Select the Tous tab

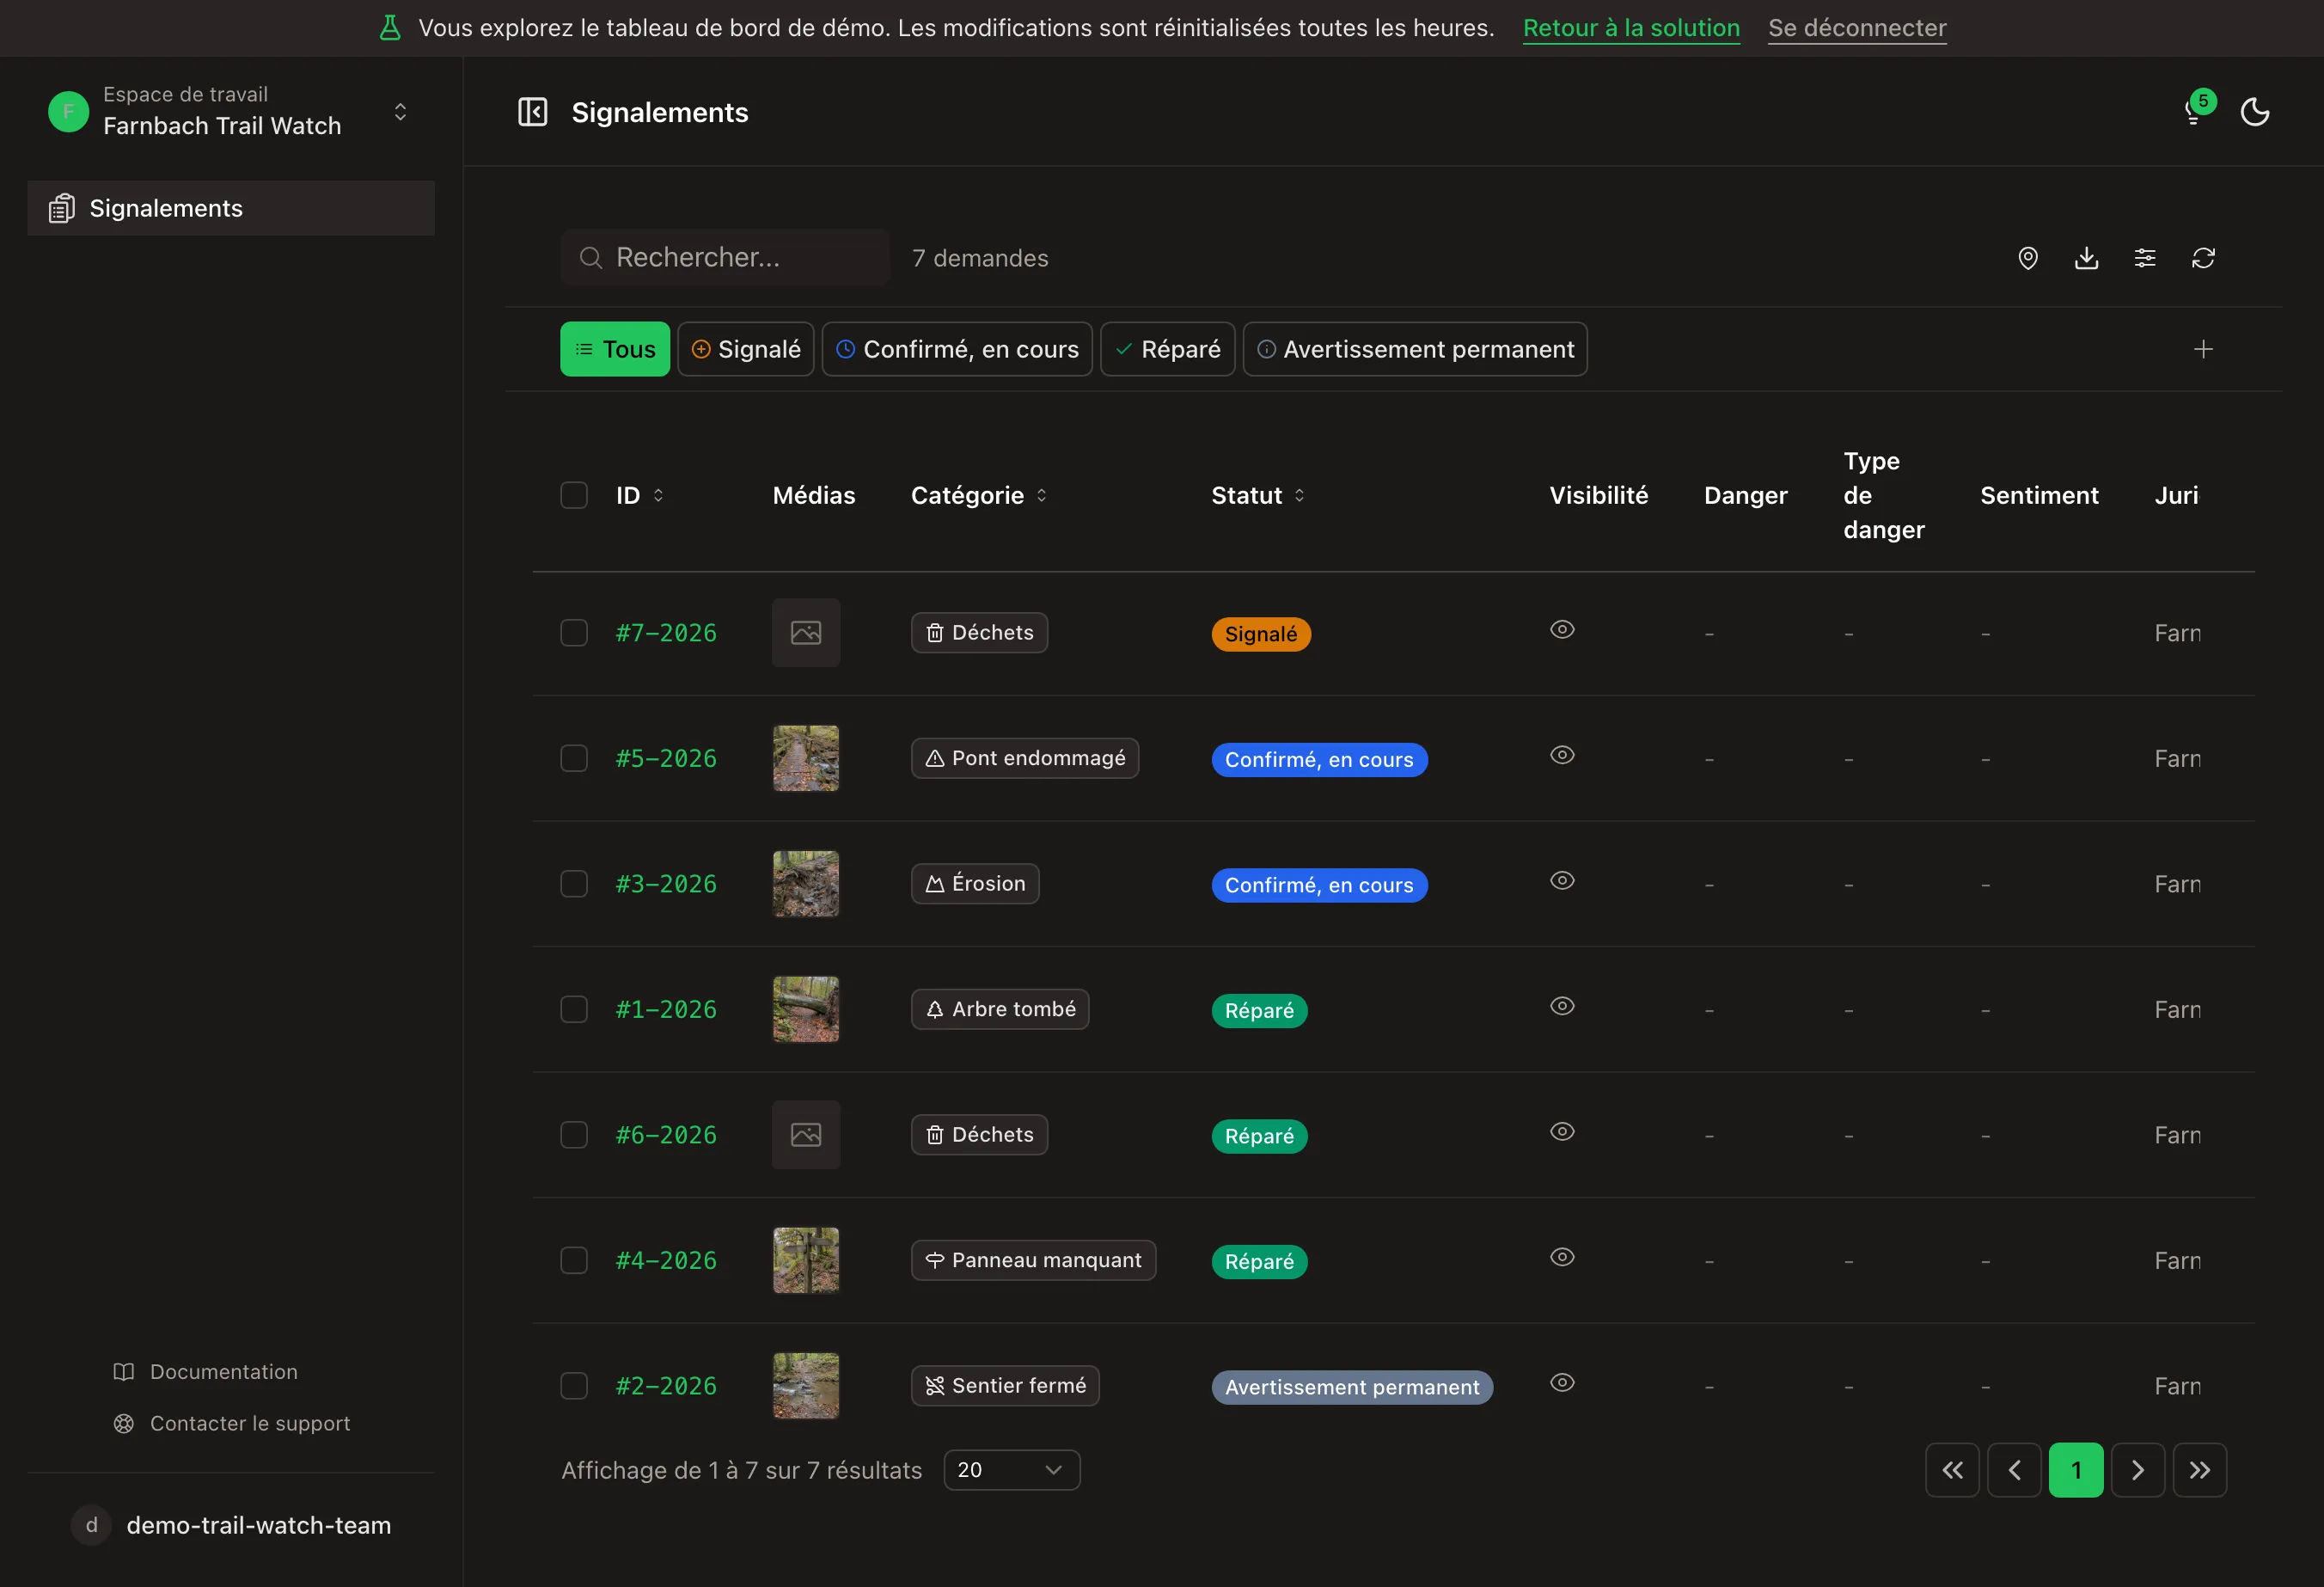(x=615, y=349)
